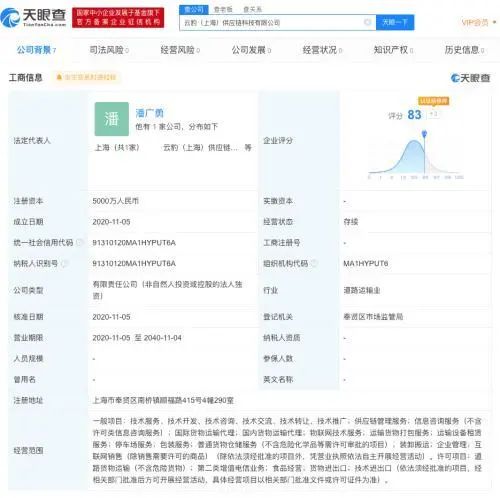Click the 经营范围 business scope paragraph
500x498 pixels.
(287, 450)
